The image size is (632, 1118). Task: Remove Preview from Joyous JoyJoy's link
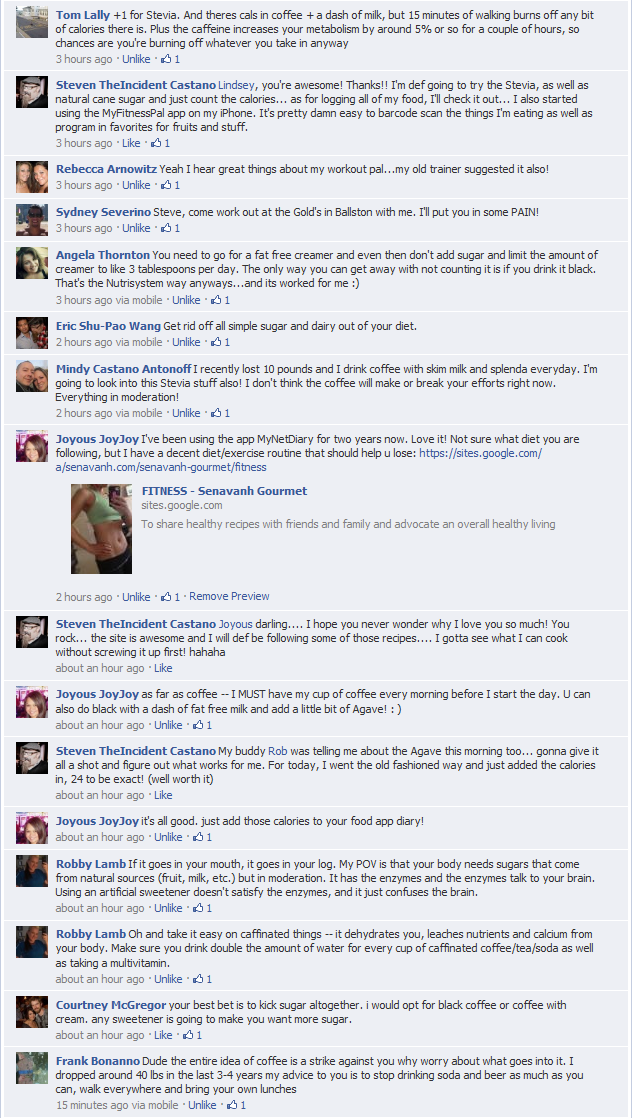coord(229,595)
